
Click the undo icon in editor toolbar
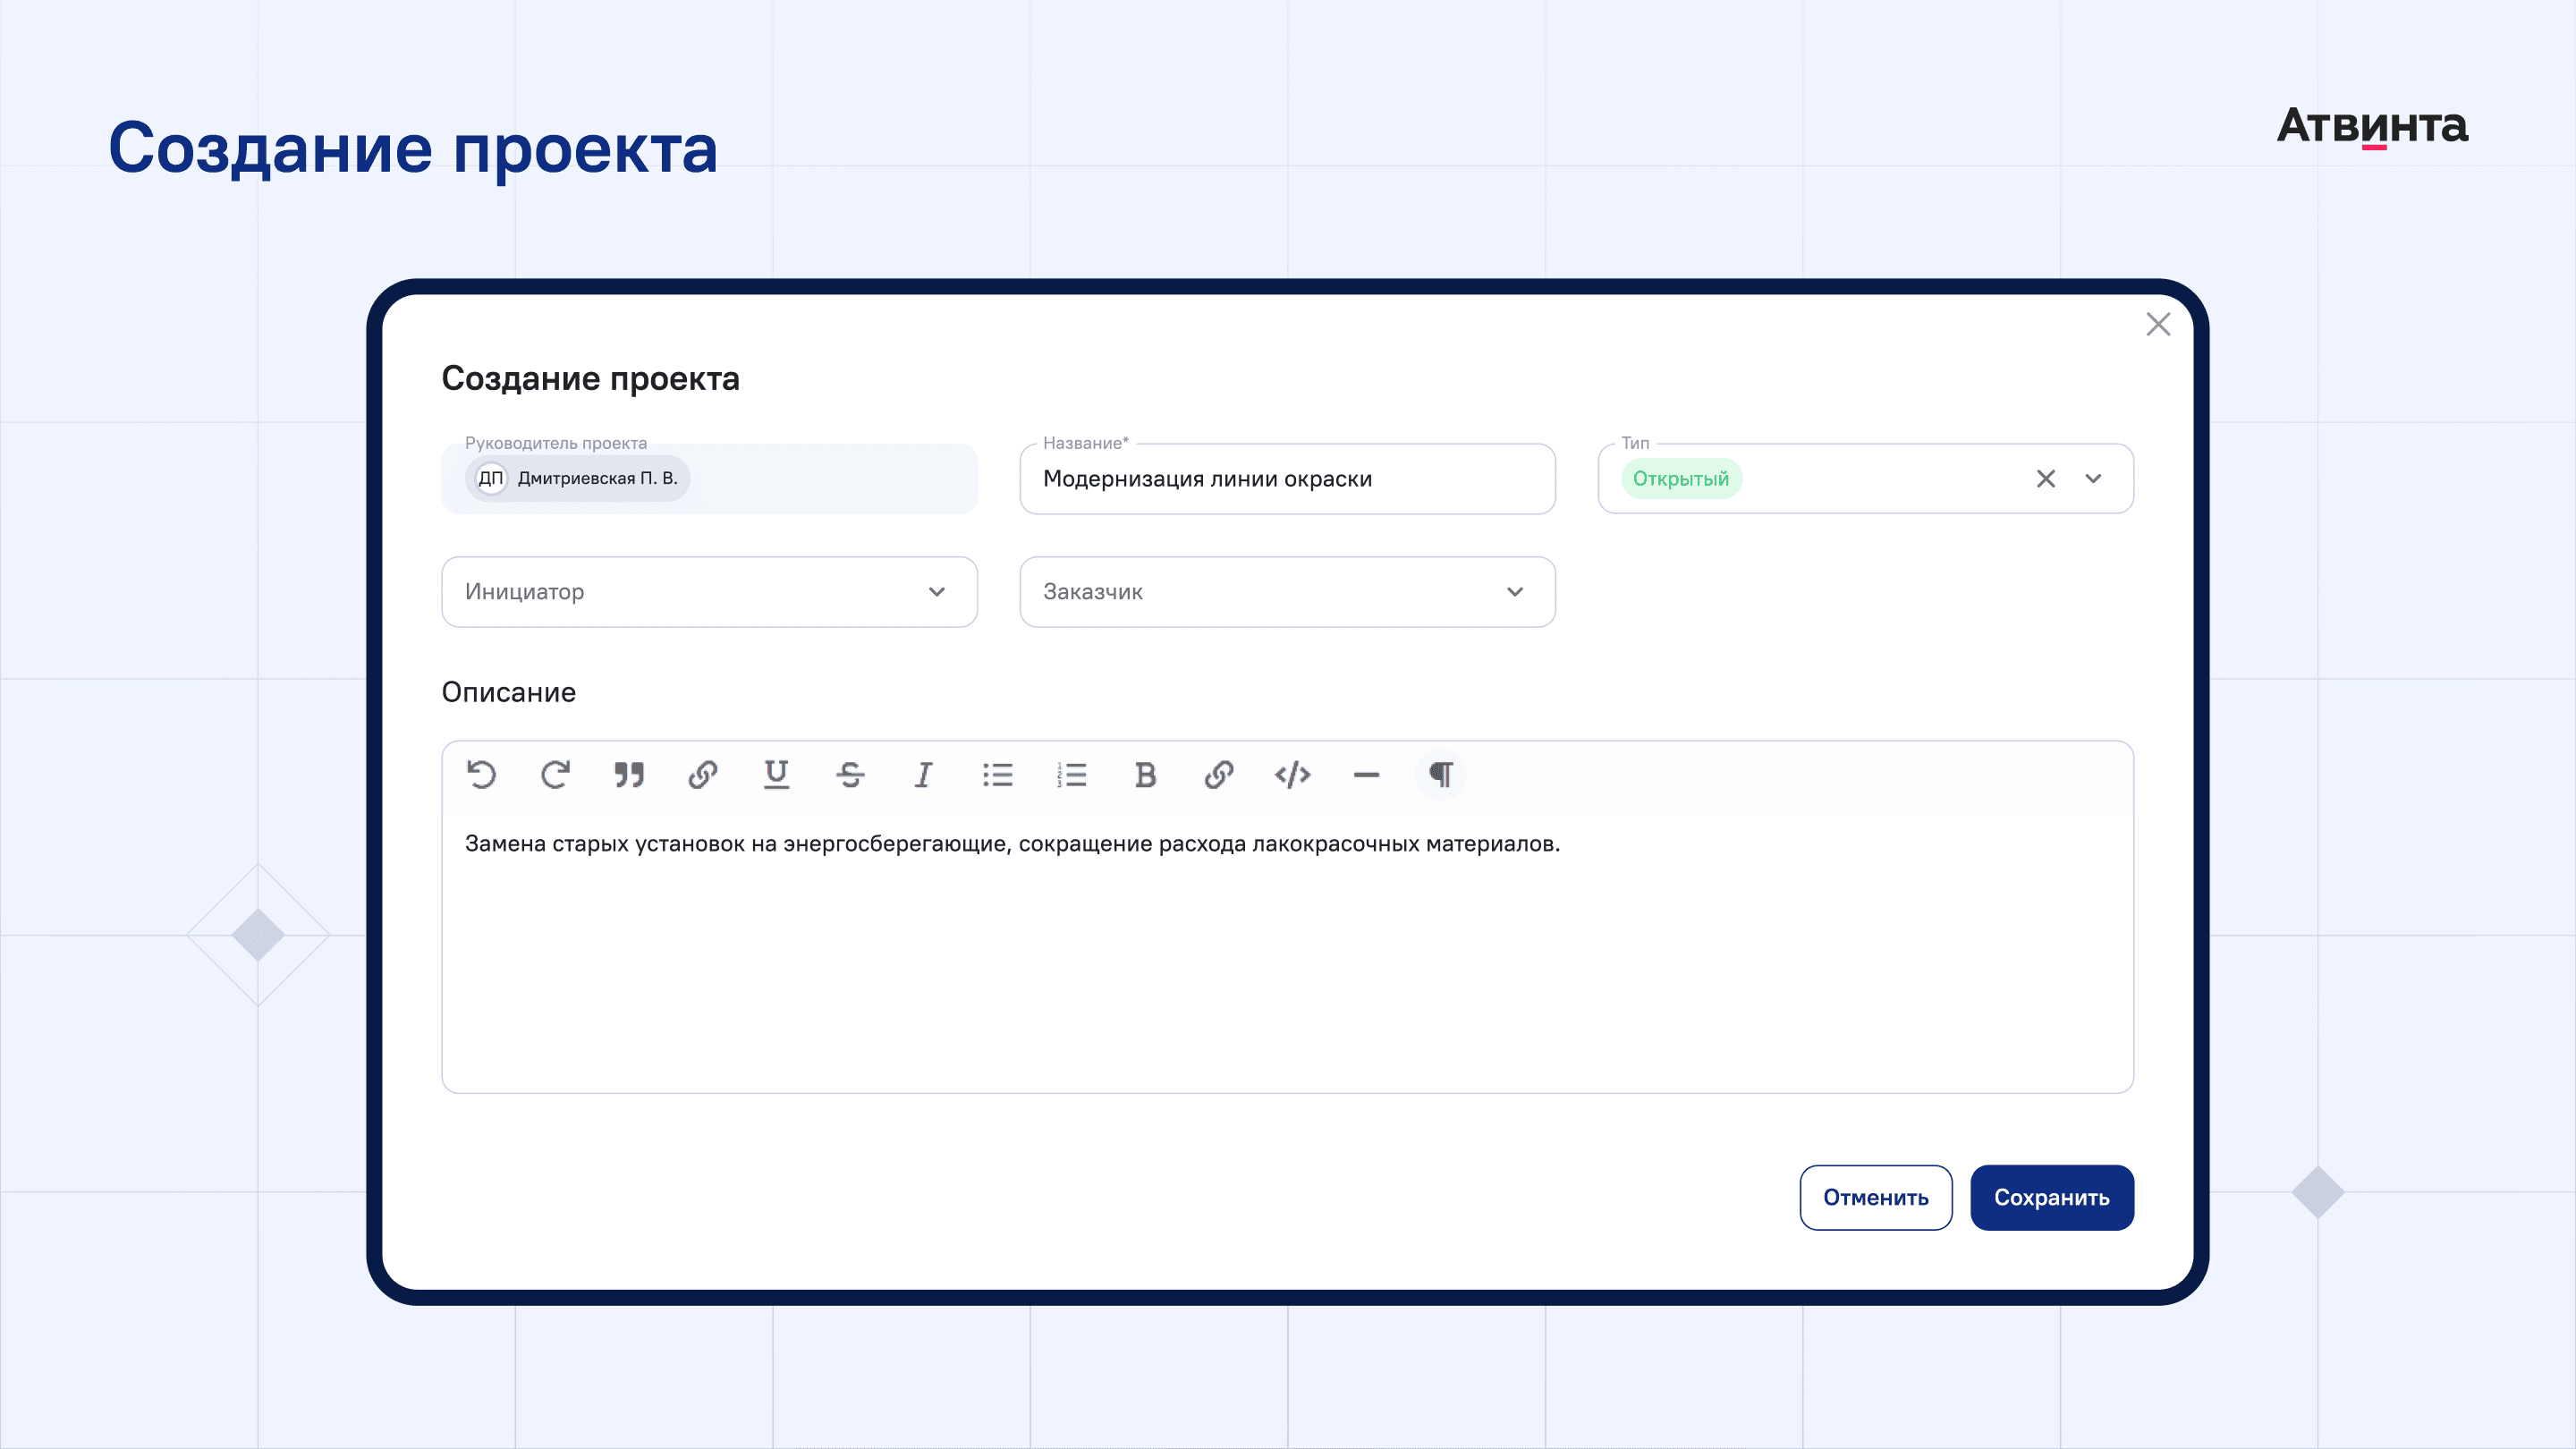(x=481, y=775)
